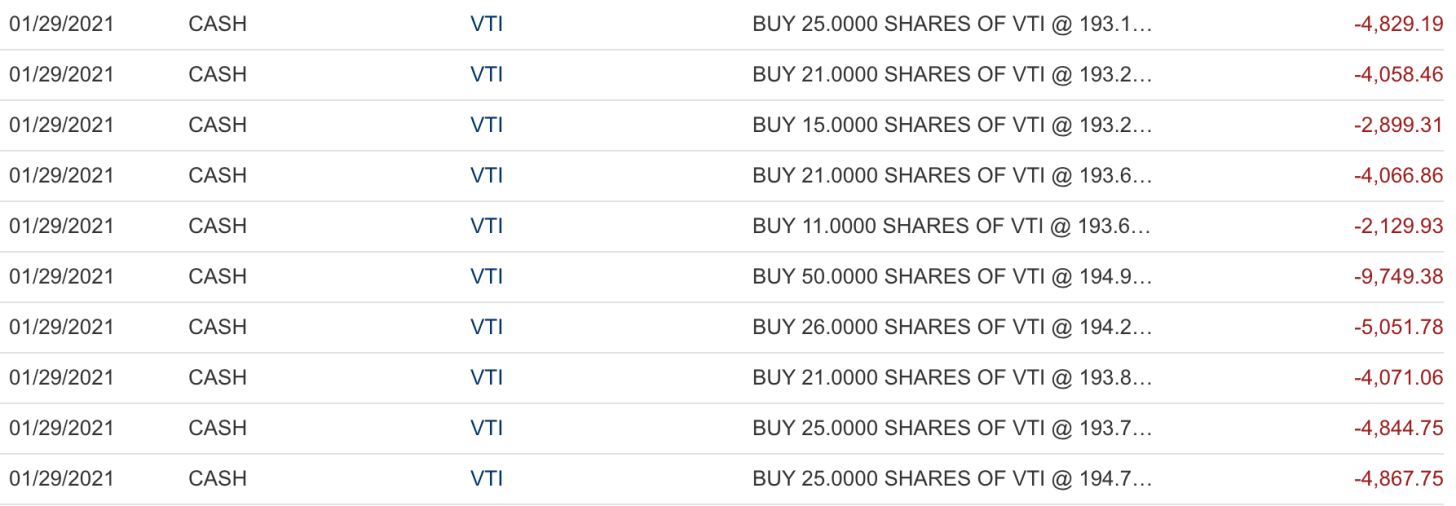This screenshot has height=506, width=1456.
Task: Click the -2,129.93 transaction amount
Action: 1398,226
